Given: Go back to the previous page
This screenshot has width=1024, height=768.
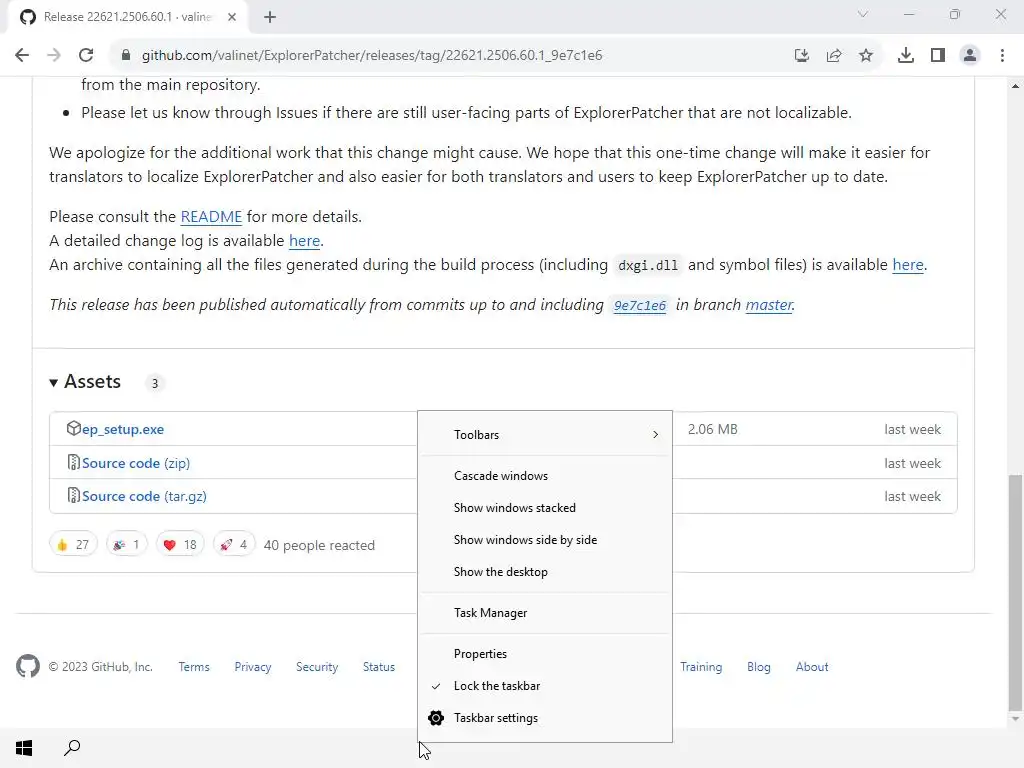Looking at the screenshot, I should pos(22,56).
